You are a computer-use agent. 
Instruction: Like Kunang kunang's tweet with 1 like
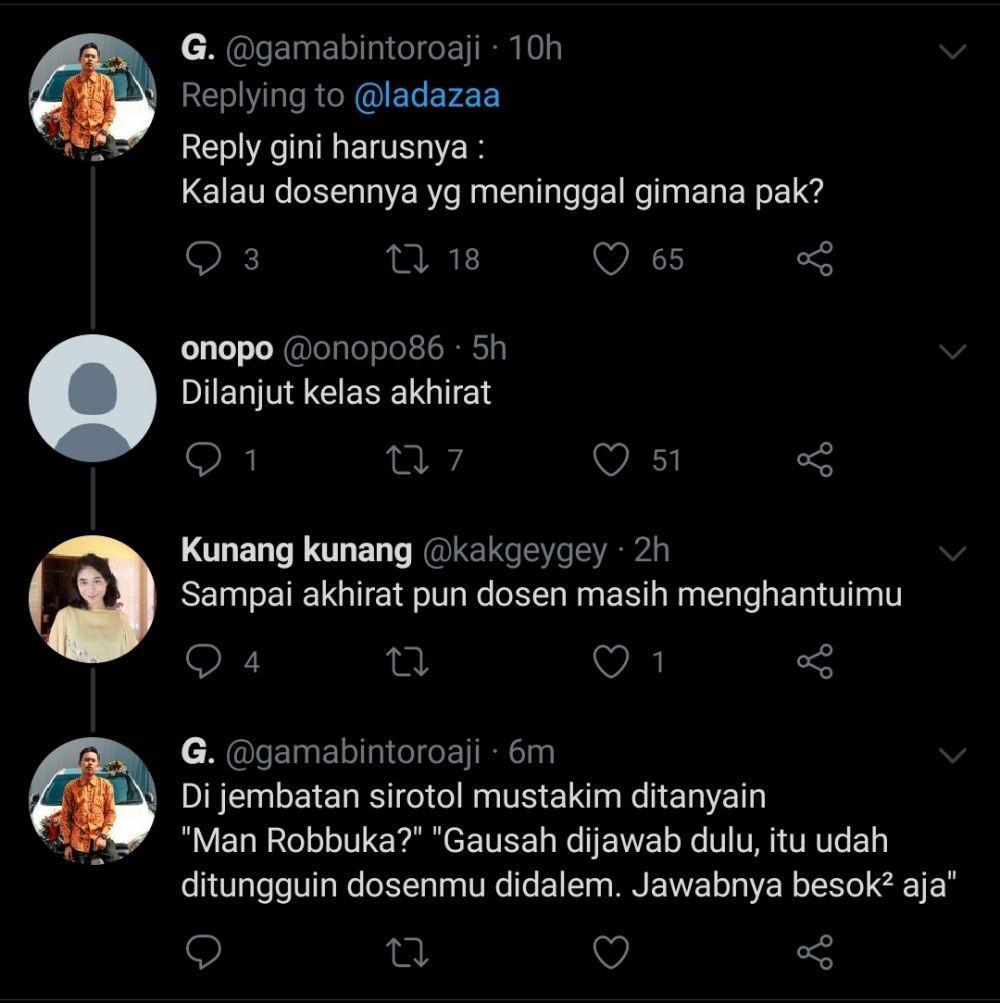(611, 661)
